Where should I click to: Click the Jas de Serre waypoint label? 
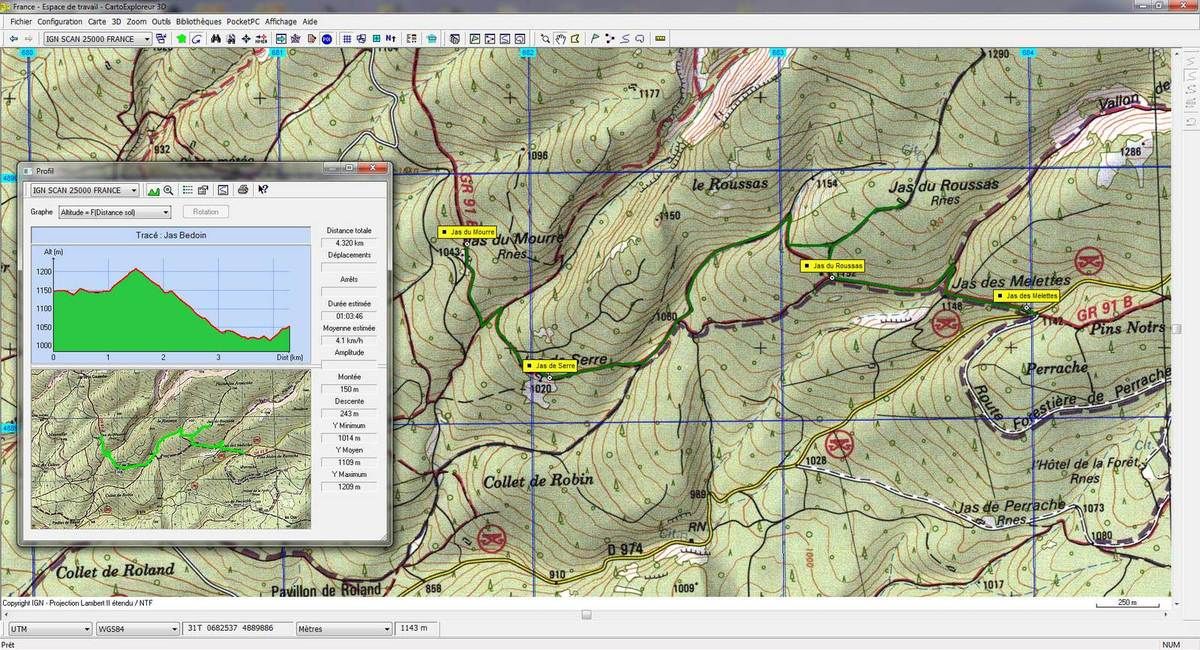[x=552, y=366]
